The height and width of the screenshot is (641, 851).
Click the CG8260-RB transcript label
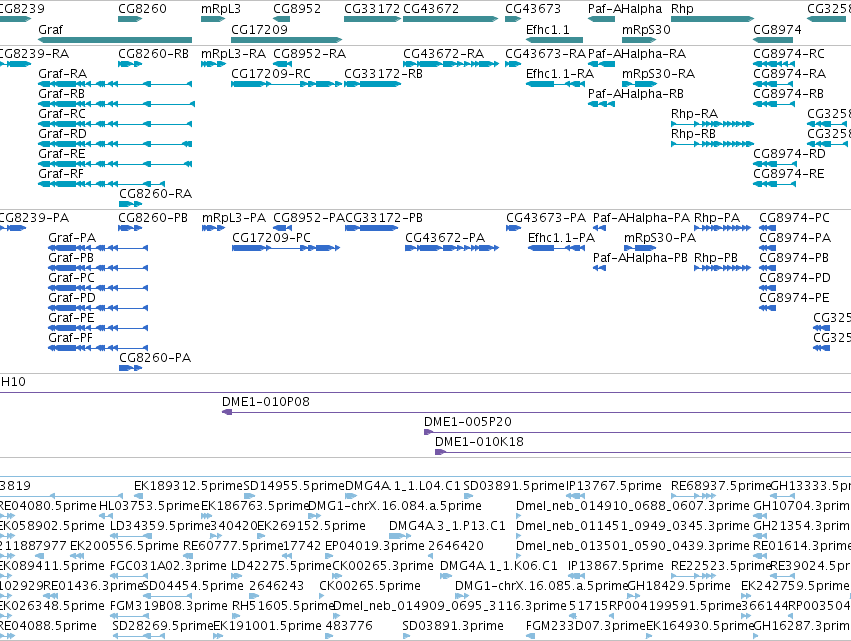click(x=154, y=54)
